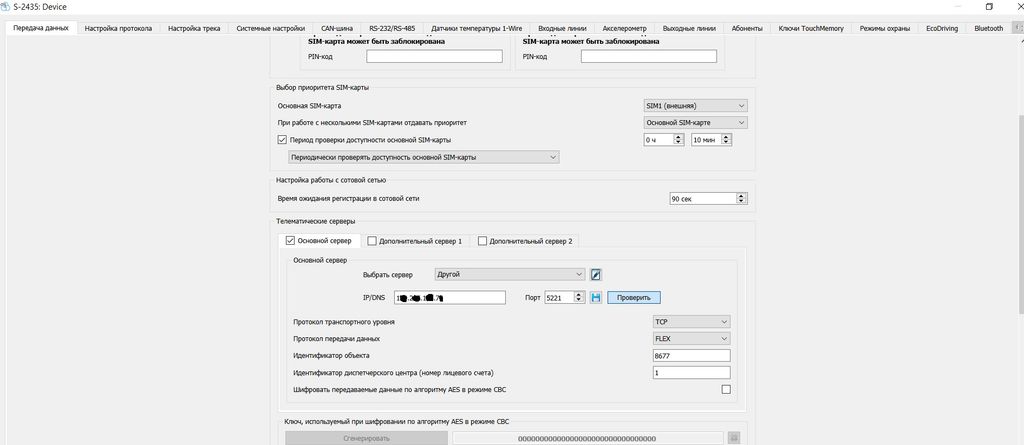Select the Передача данных tab
This screenshot has height=445, width=1024.
click(40, 27)
